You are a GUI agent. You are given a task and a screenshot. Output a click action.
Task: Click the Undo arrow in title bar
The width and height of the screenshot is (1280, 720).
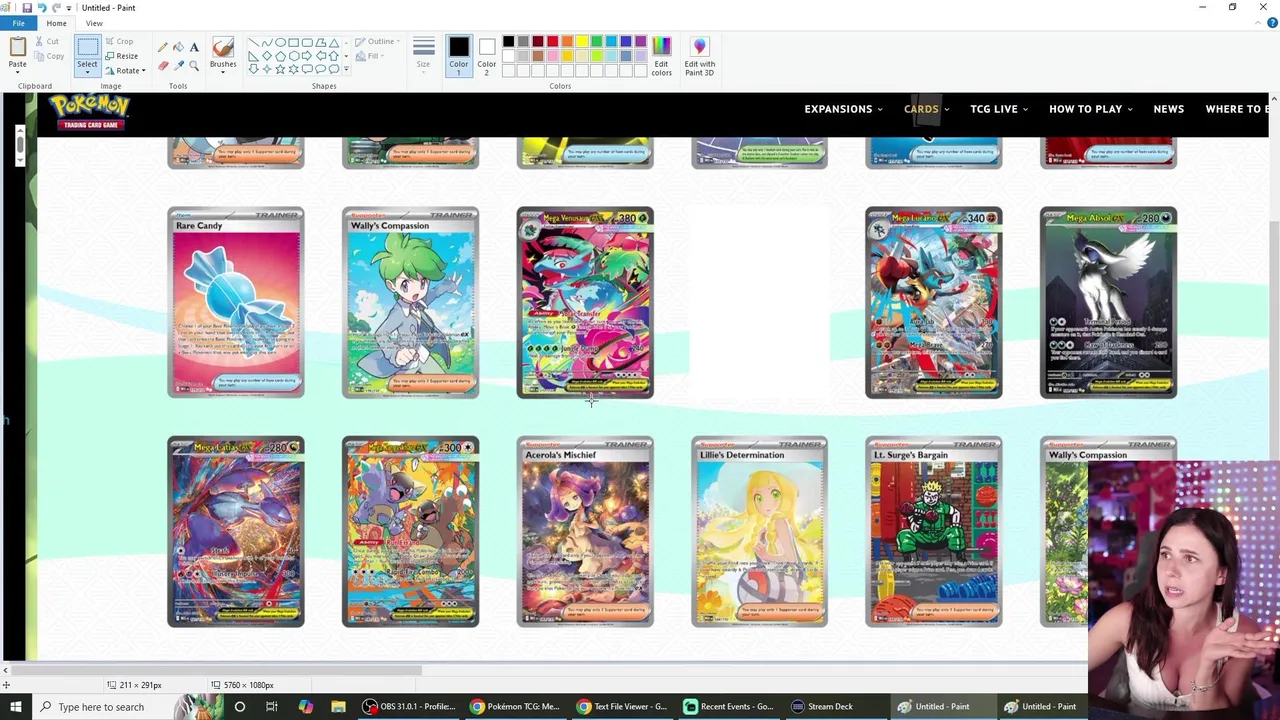point(42,8)
